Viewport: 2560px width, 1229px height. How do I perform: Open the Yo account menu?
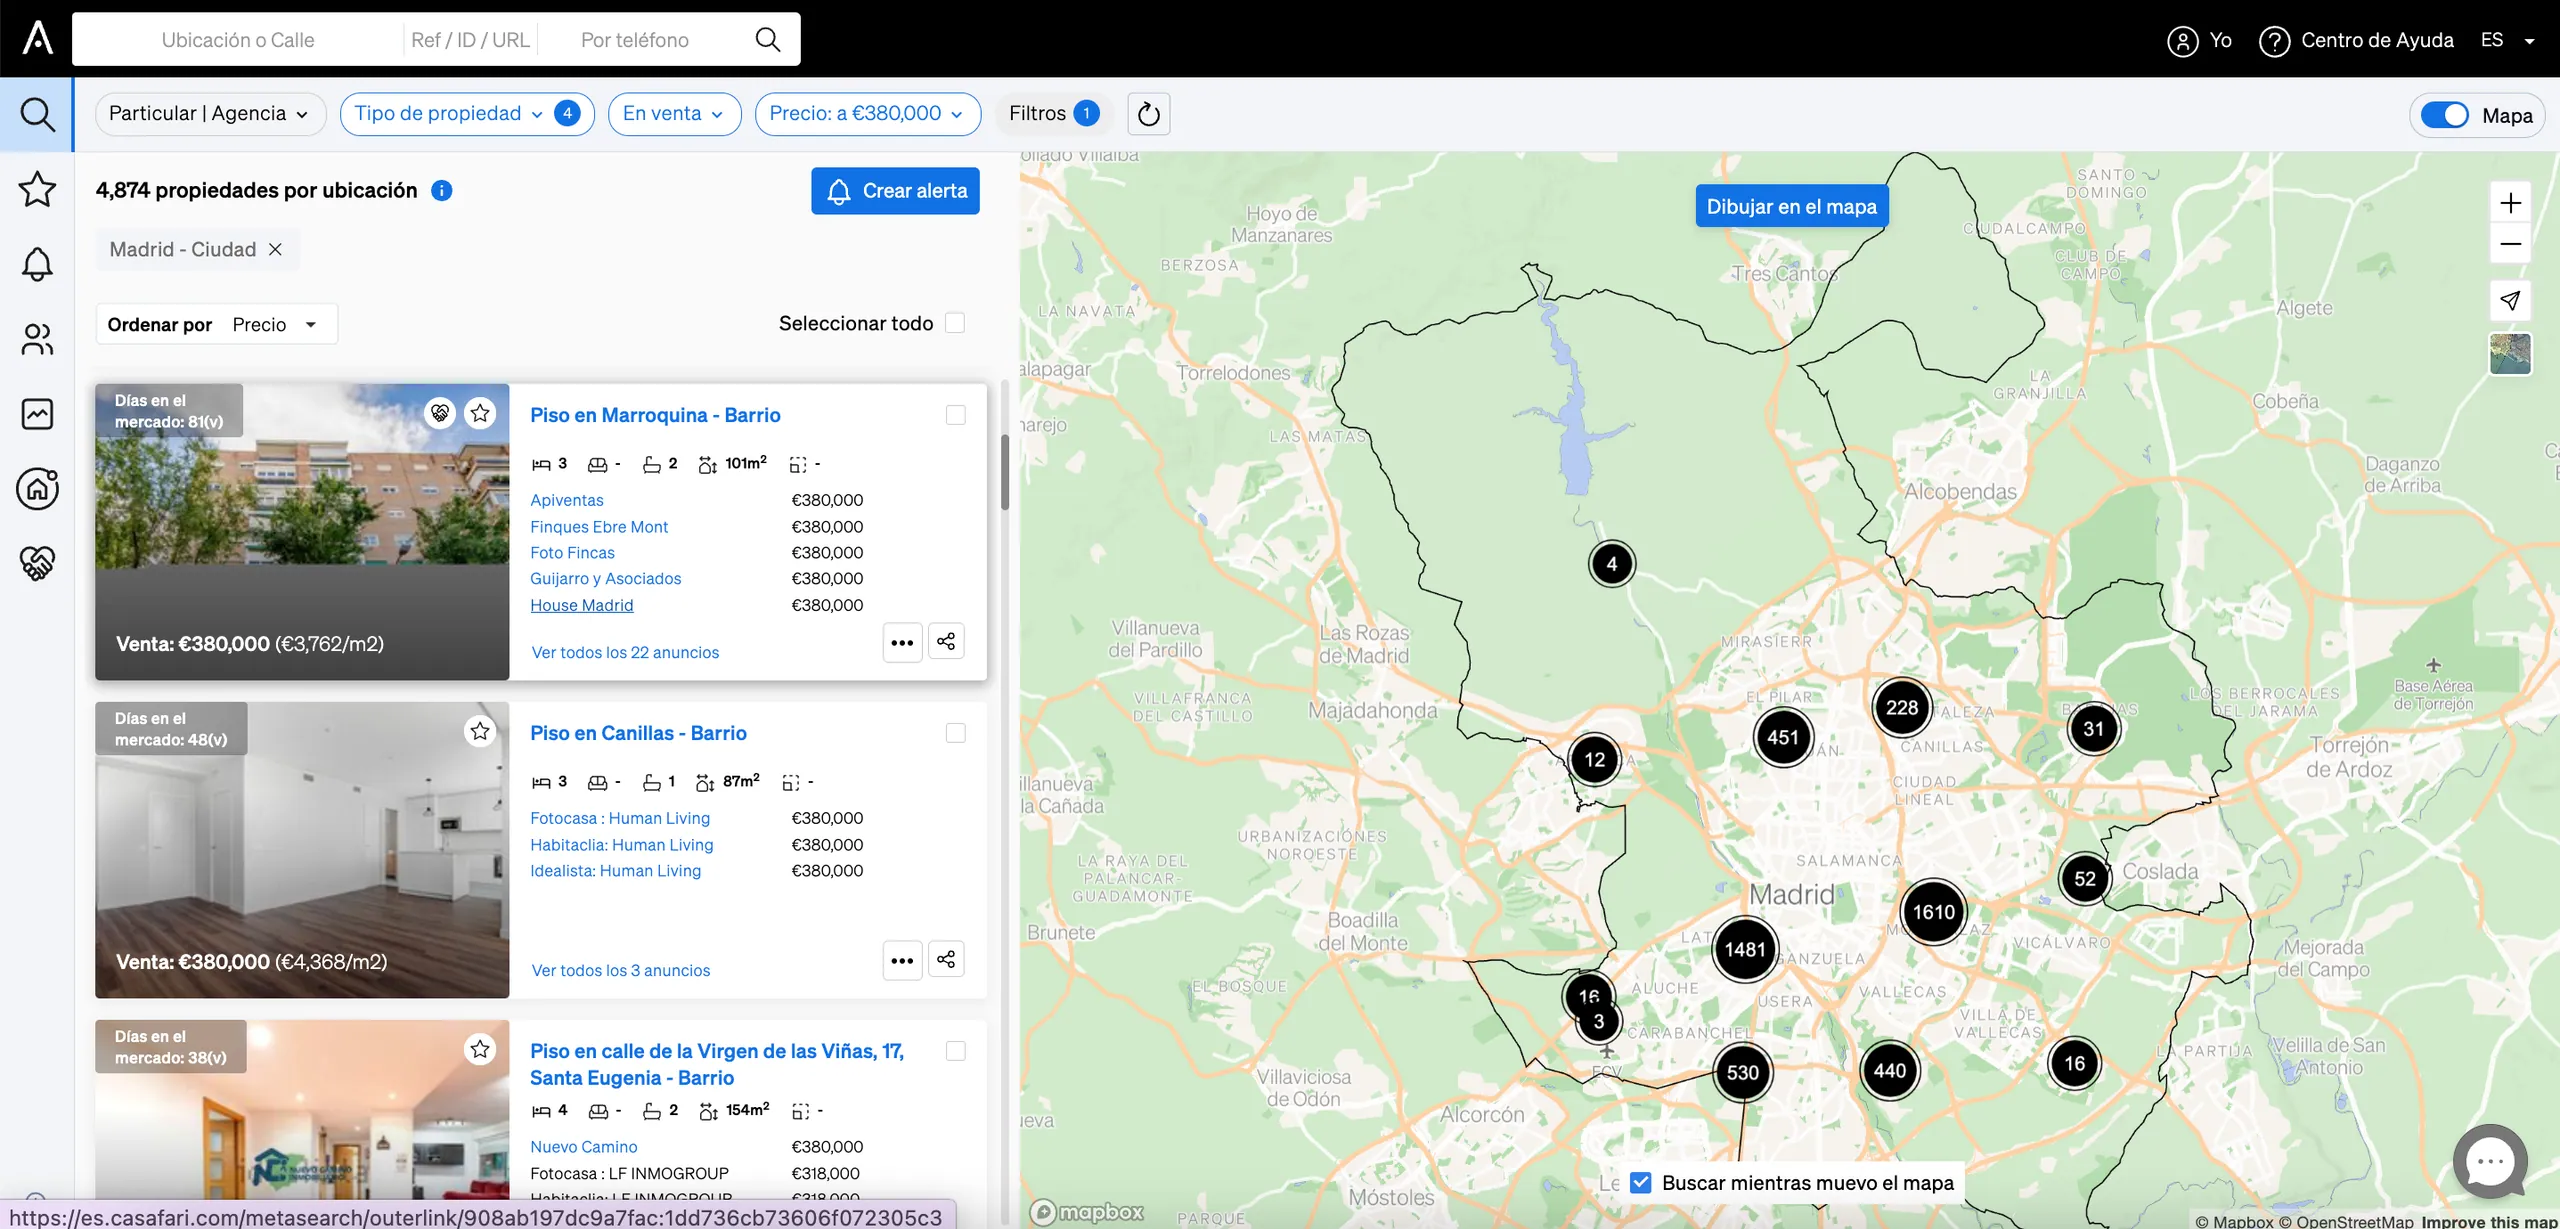2200,41
